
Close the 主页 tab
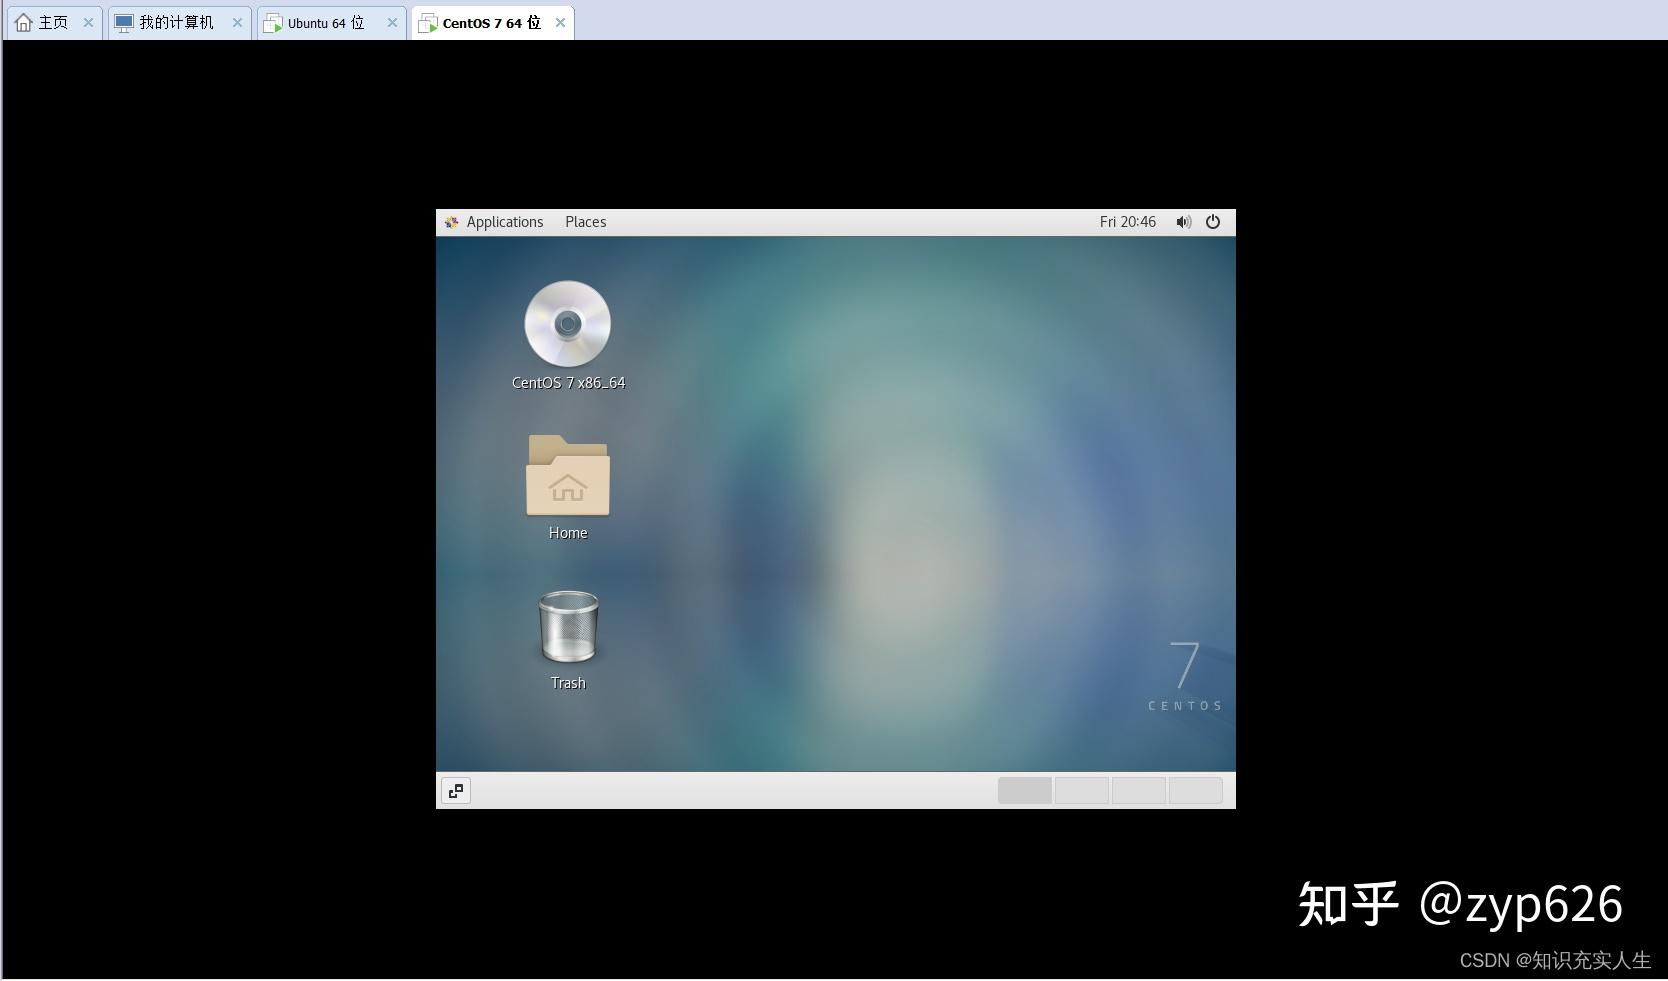[x=88, y=22]
